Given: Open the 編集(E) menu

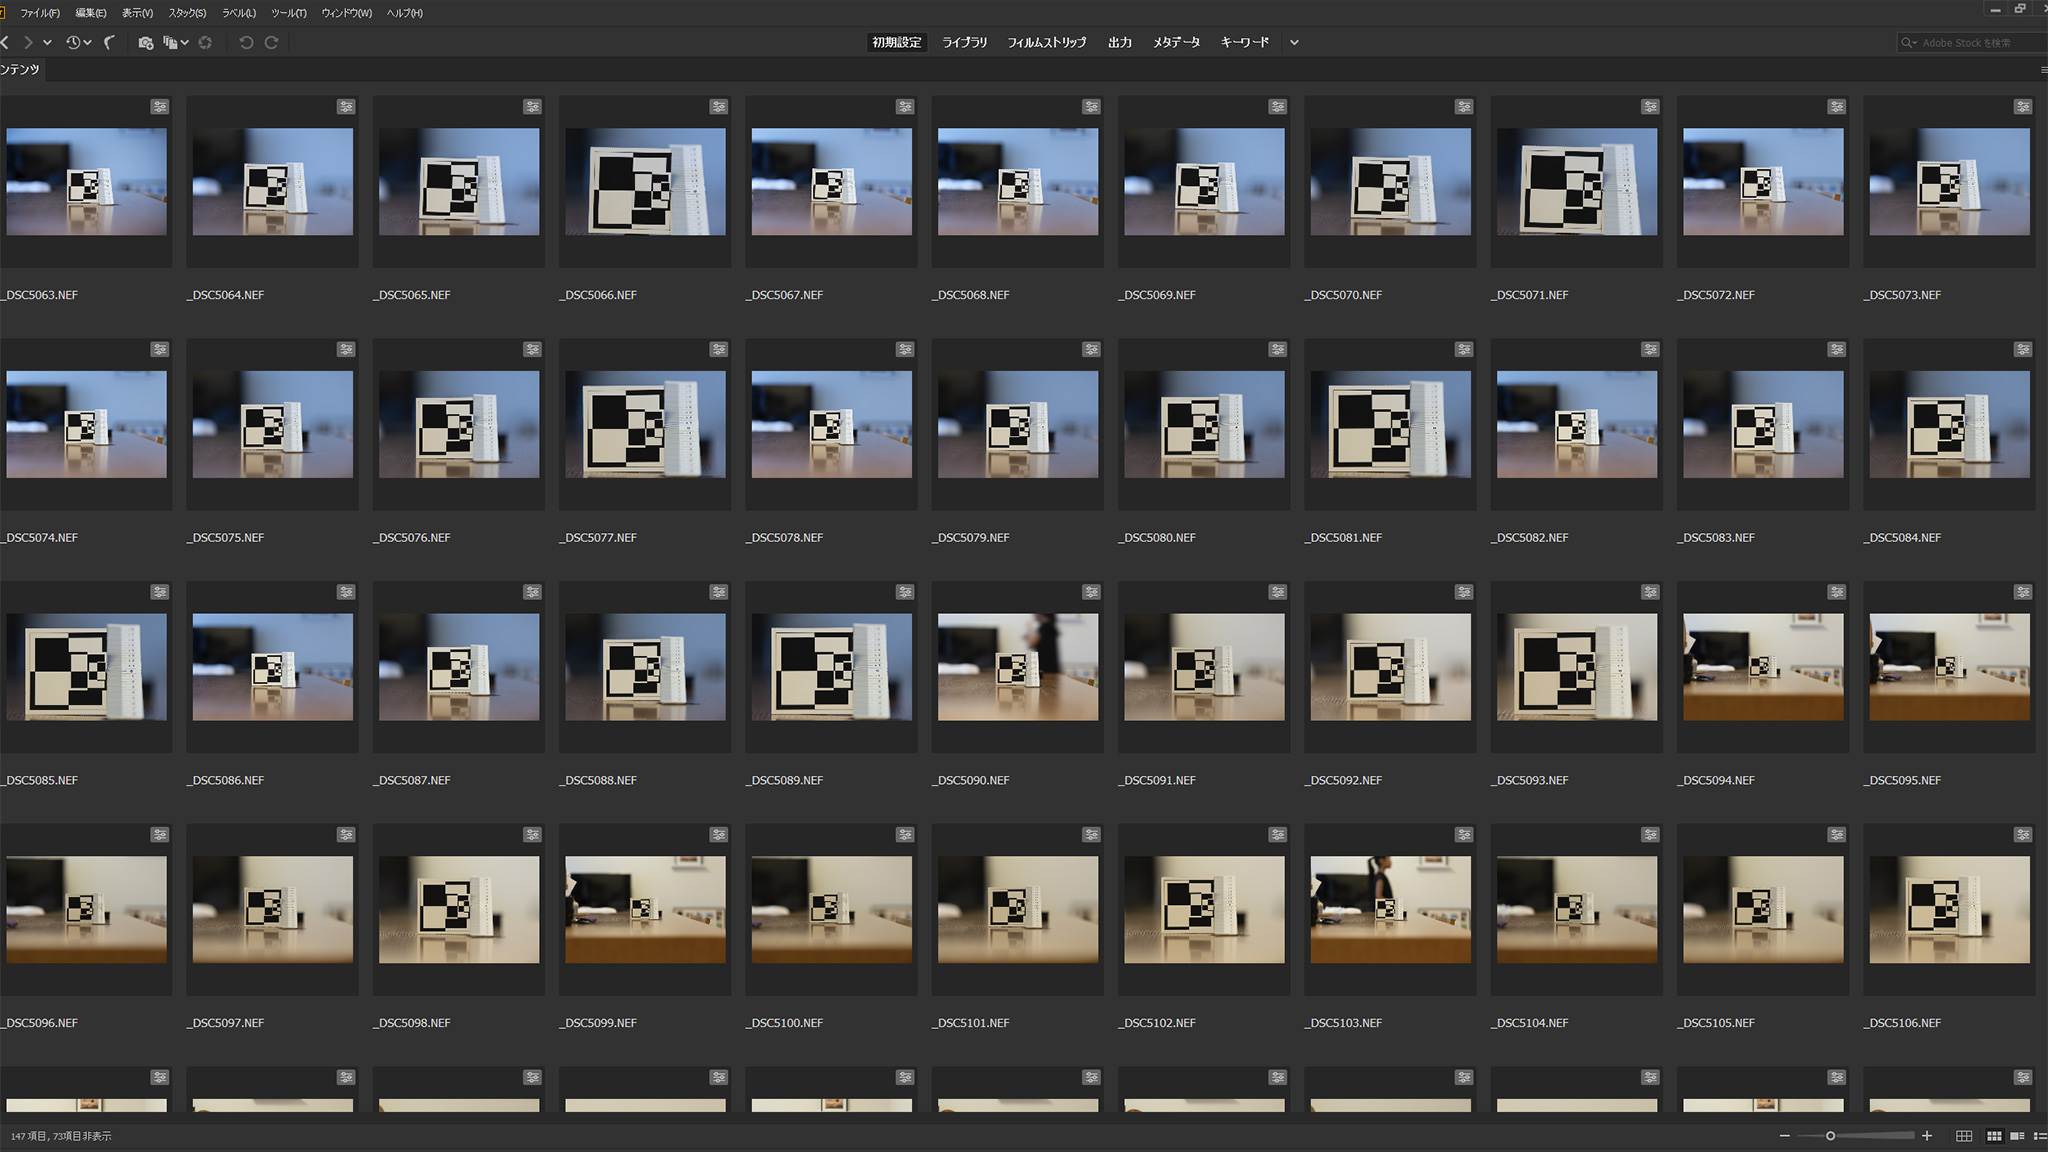Looking at the screenshot, I should [91, 13].
